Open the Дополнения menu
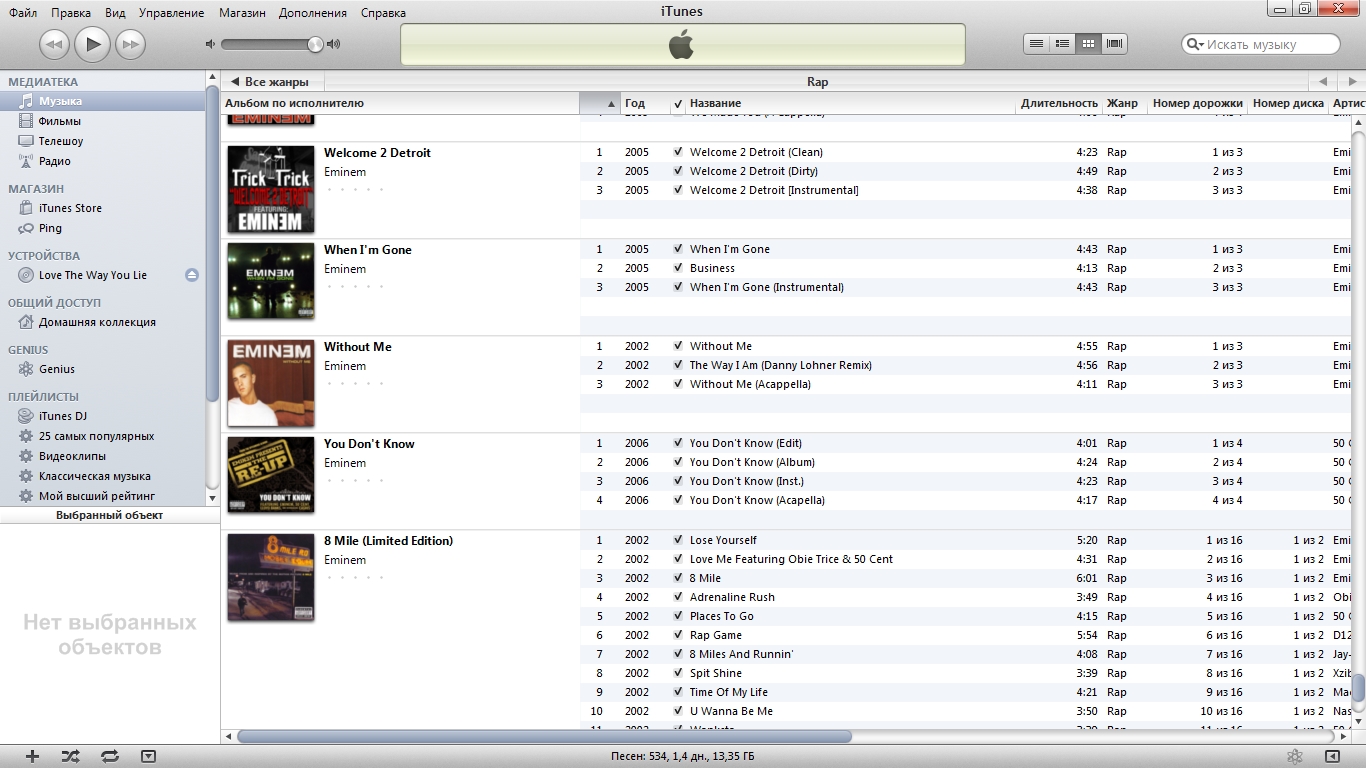The width and height of the screenshot is (1366, 768). click(313, 13)
